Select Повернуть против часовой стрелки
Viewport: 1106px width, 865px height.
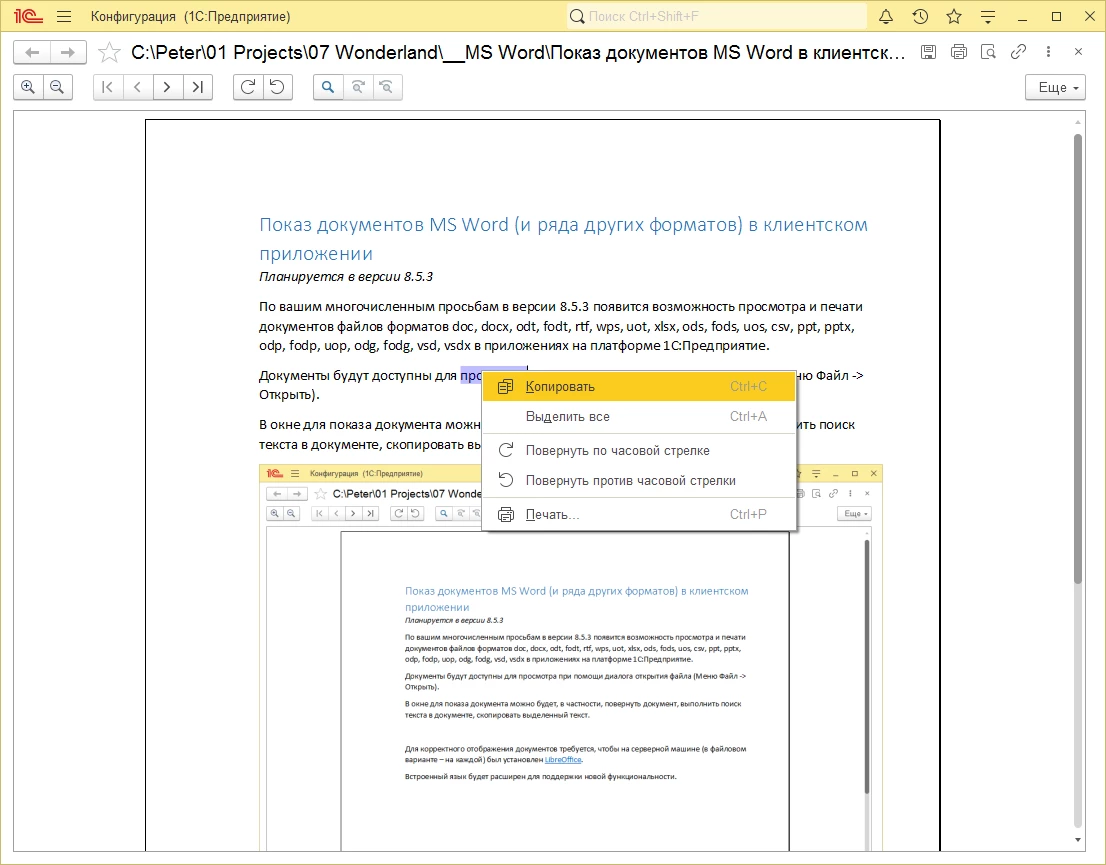pos(639,480)
